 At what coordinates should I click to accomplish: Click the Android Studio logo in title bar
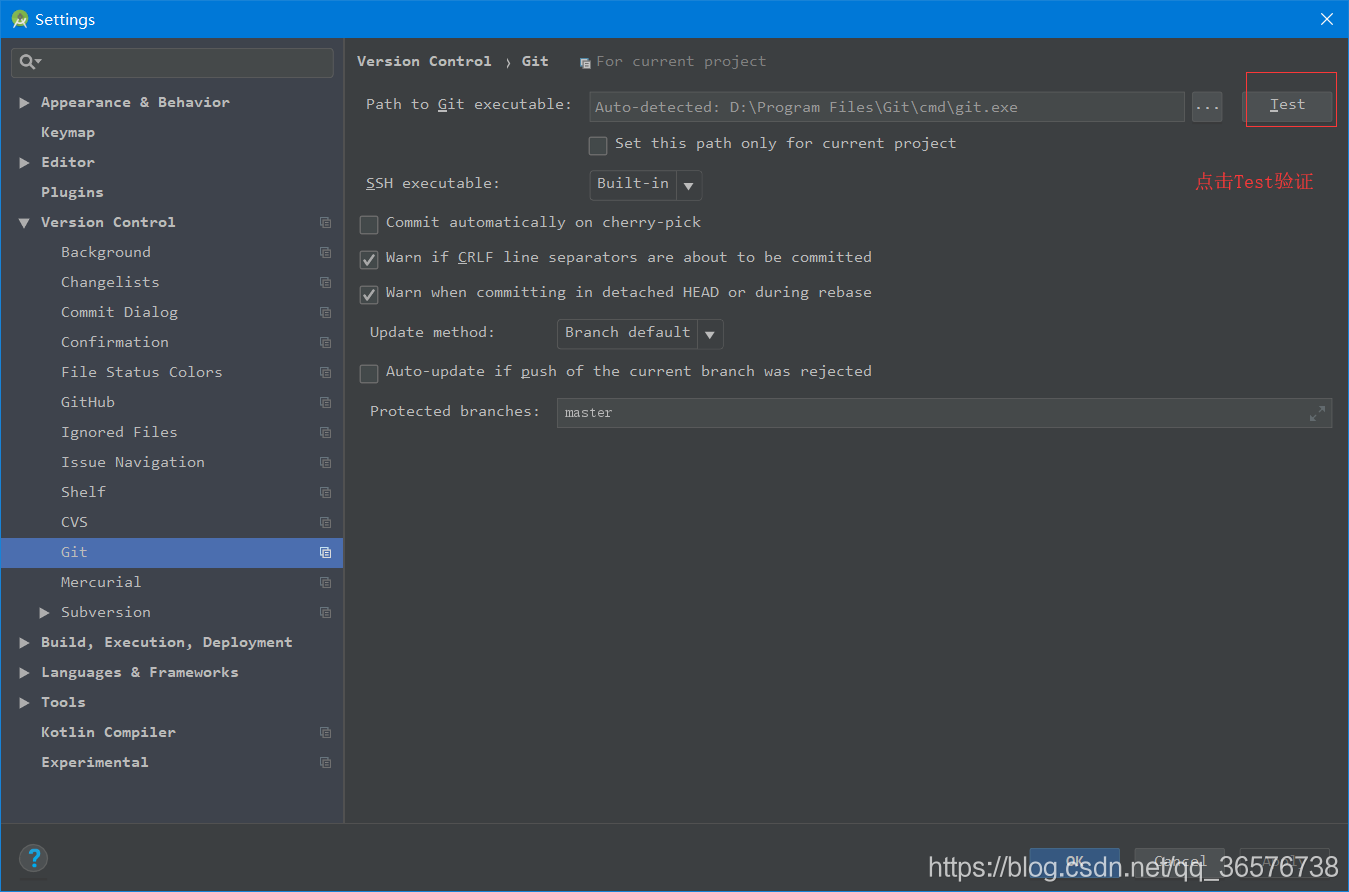(x=19, y=19)
